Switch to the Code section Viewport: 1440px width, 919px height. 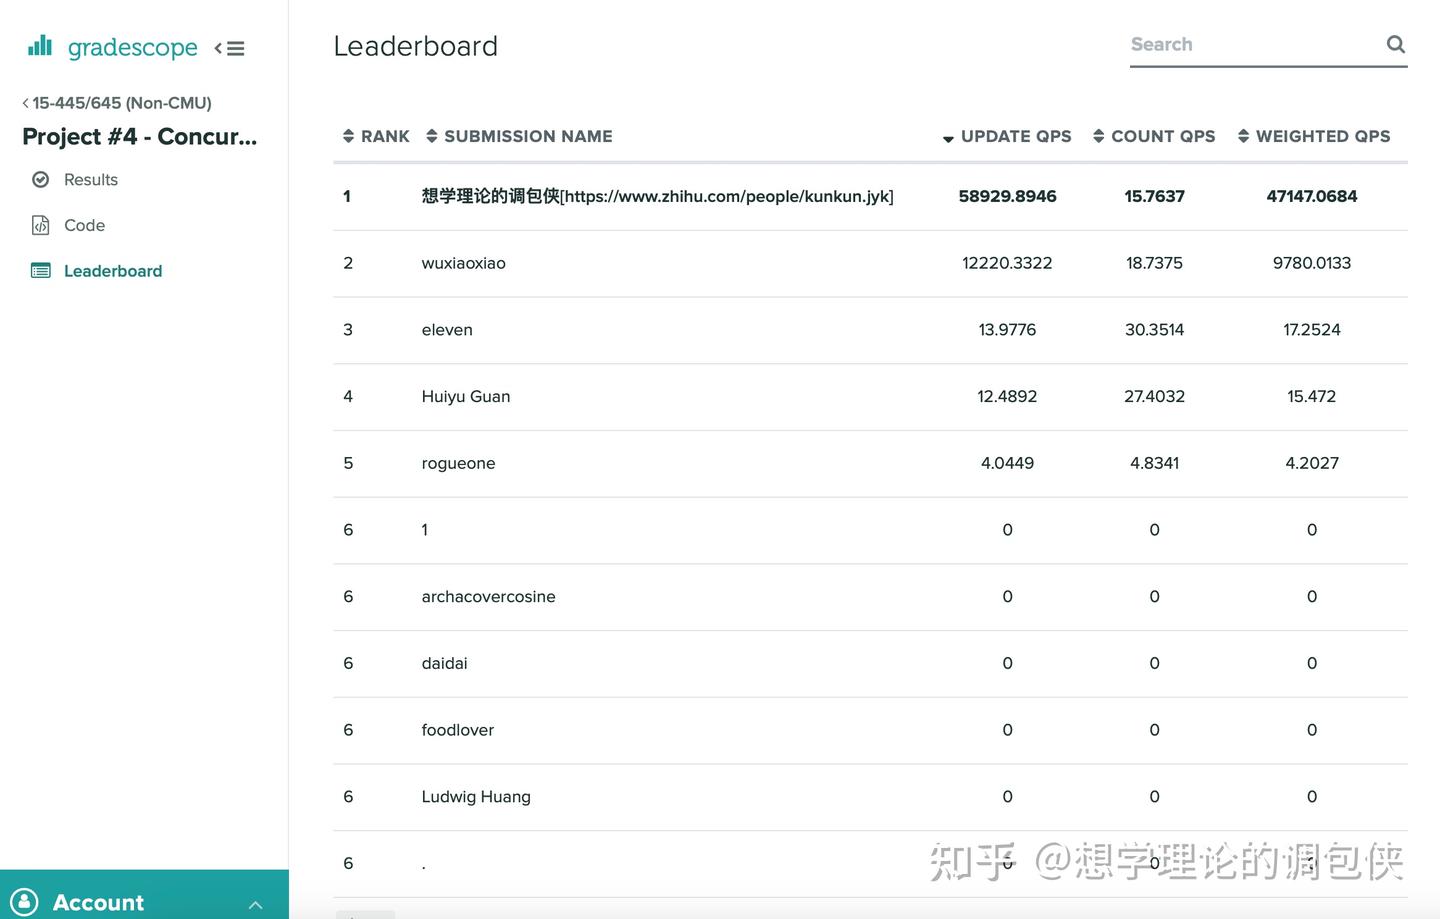(x=85, y=225)
